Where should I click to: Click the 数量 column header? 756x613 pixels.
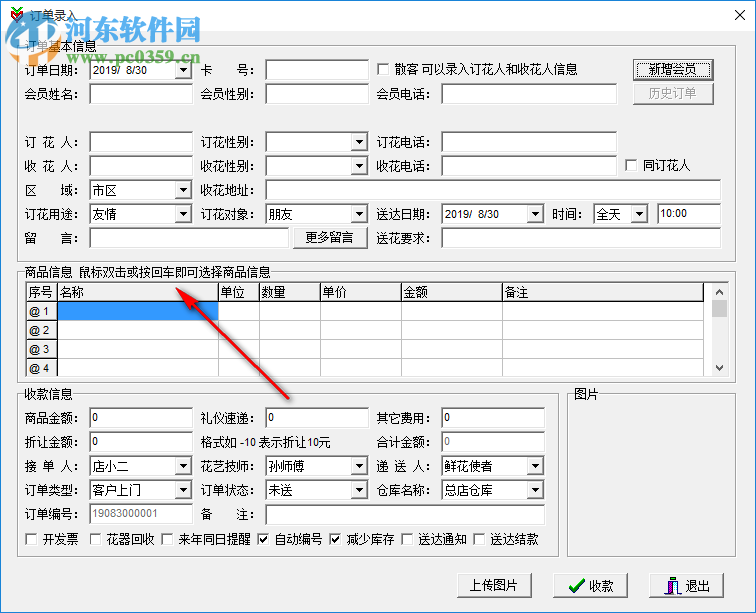tap(290, 292)
